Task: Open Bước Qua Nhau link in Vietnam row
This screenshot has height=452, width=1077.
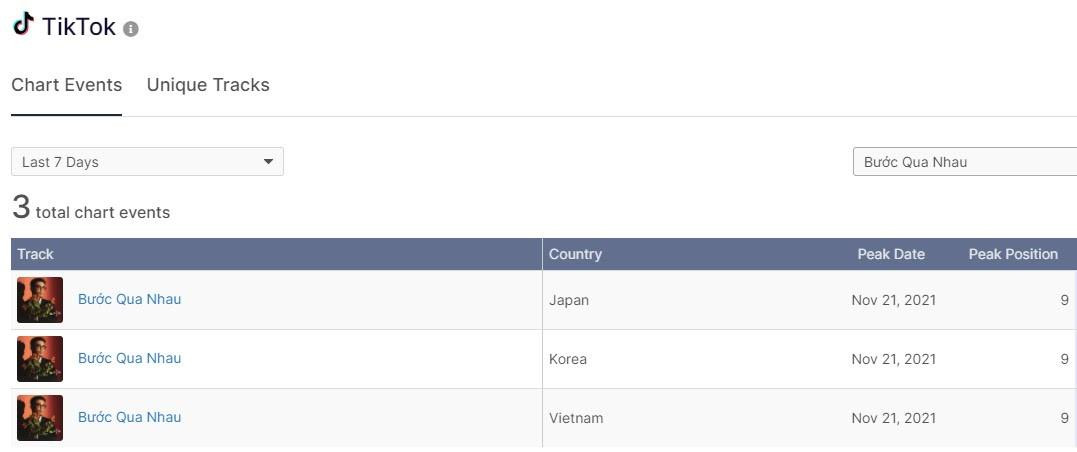Action: [130, 417]
